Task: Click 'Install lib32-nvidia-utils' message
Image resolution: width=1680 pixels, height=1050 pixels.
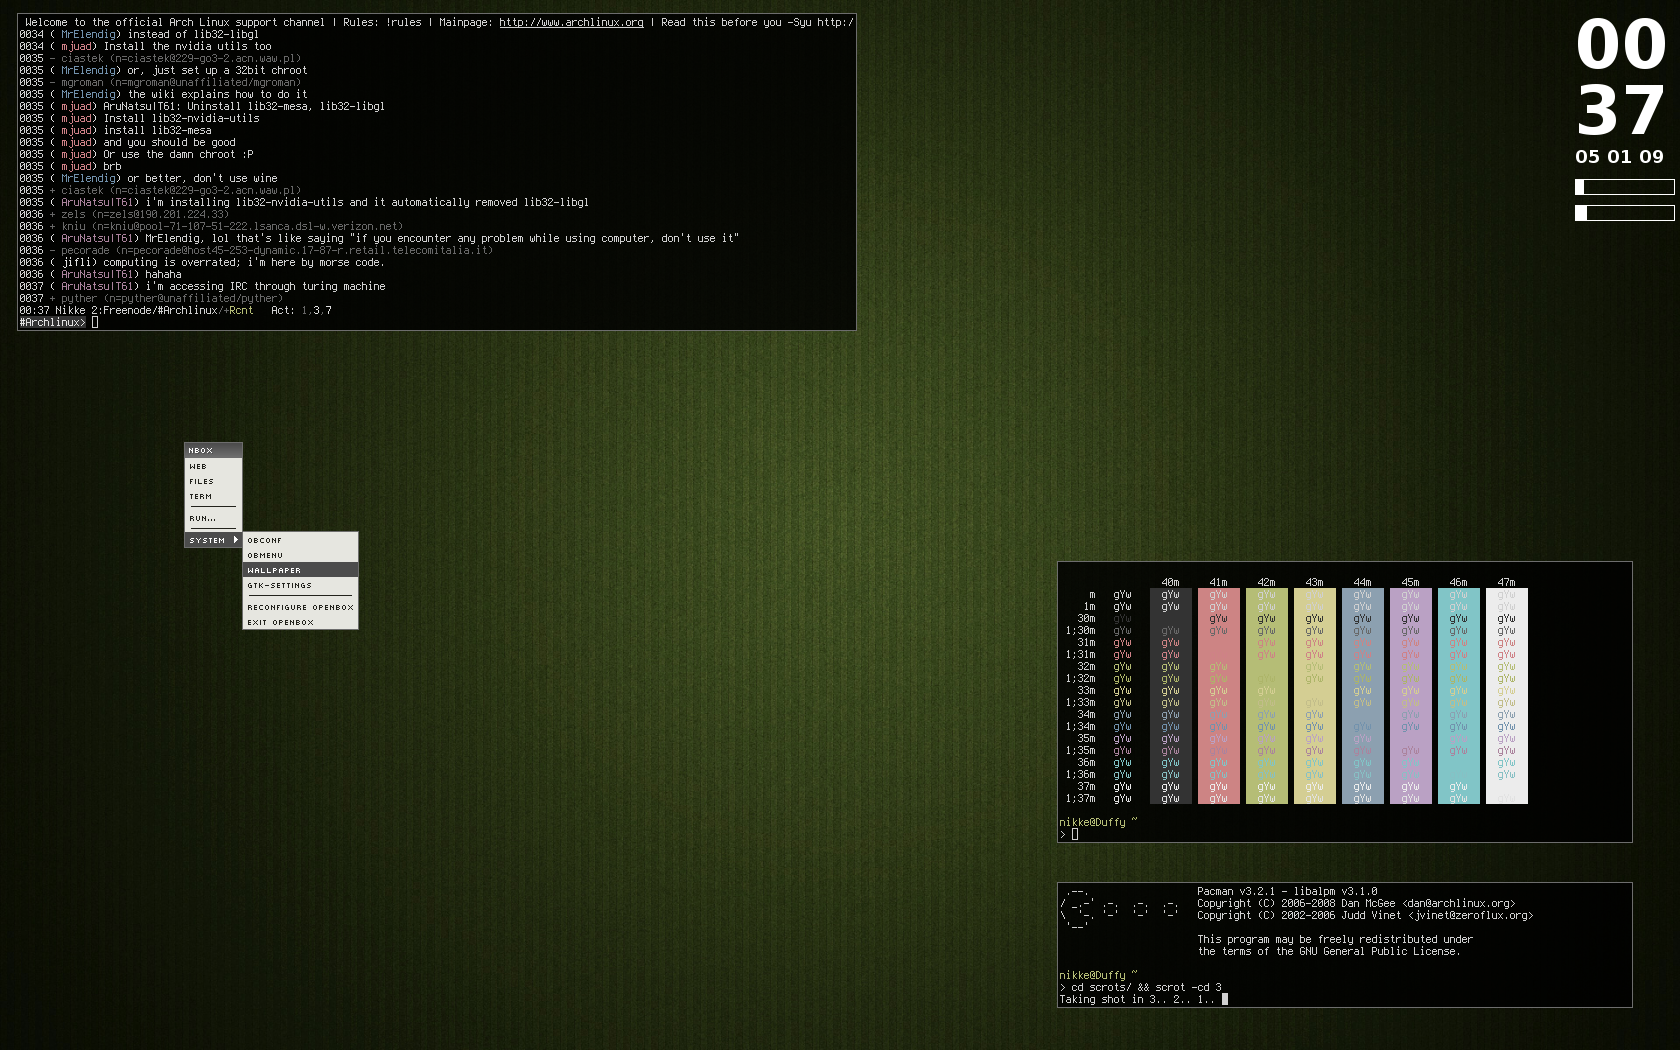Action: tap(181, 118)
